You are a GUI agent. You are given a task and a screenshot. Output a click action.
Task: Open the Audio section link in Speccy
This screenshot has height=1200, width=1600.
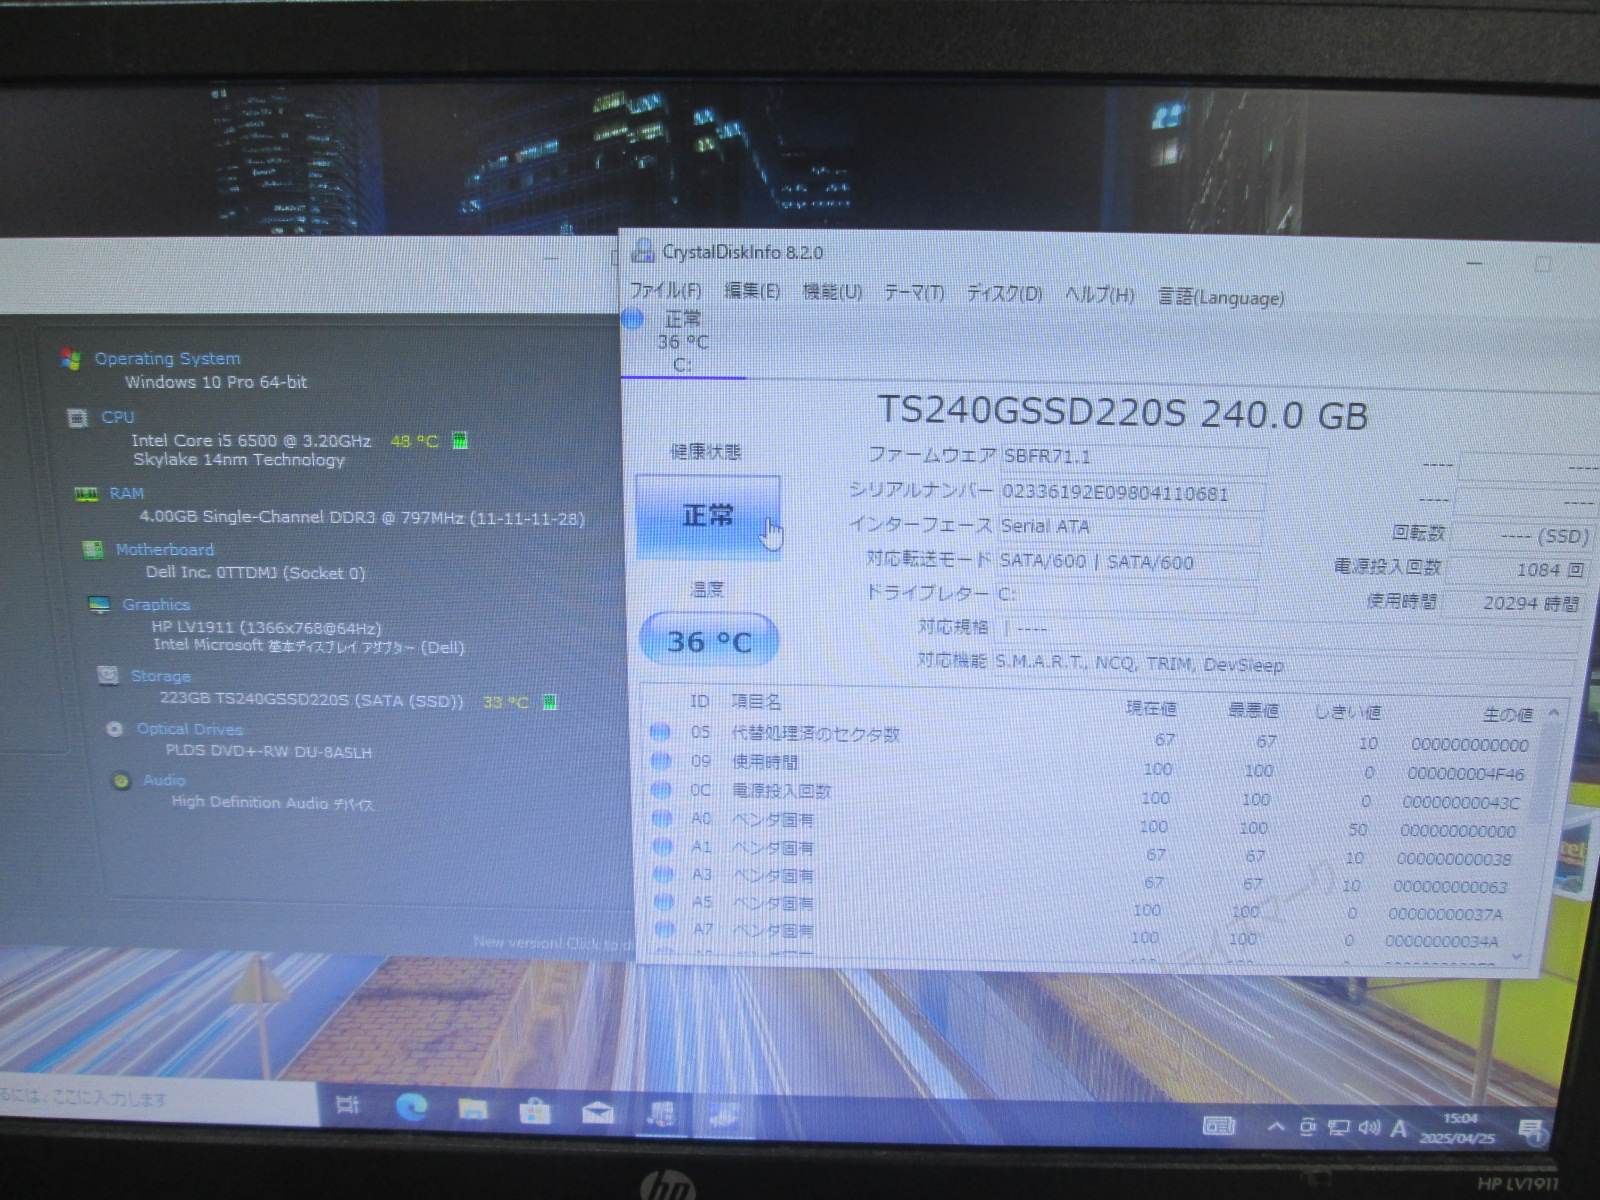[164, 780]
